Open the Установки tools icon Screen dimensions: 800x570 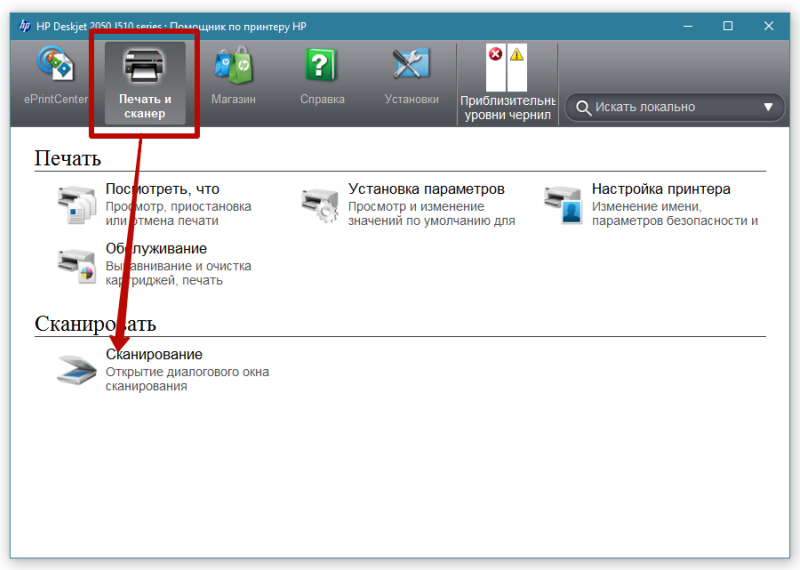pos(411,67)
